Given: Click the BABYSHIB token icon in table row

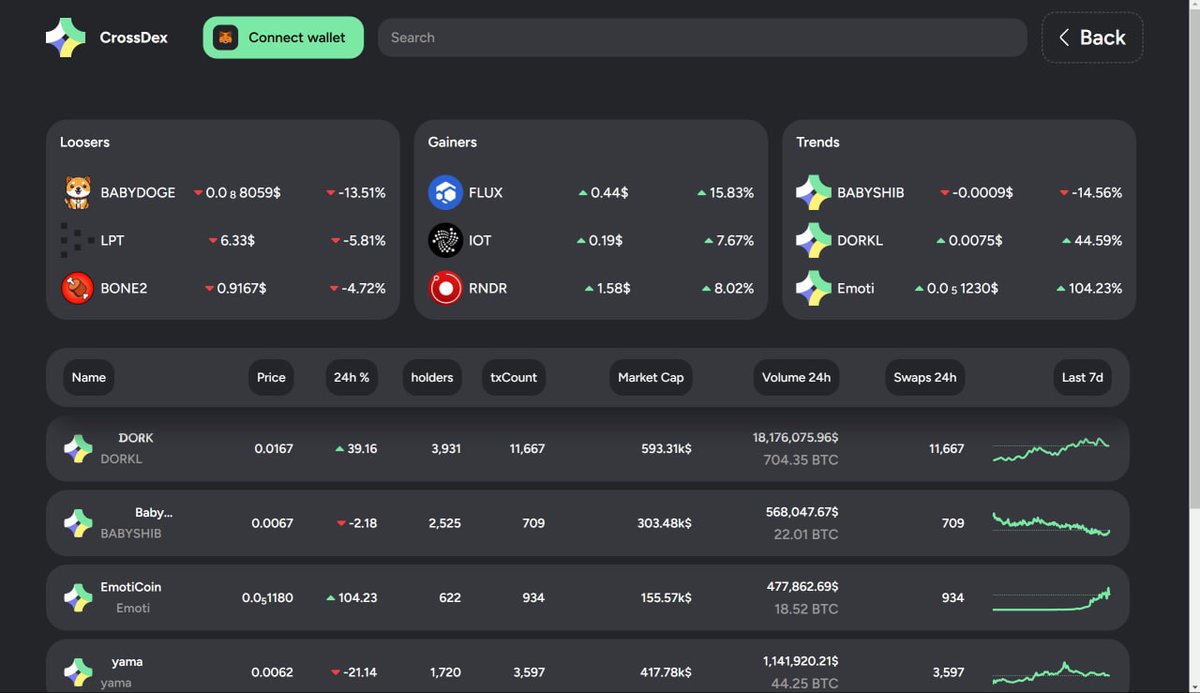Looking at the screenshot, I should (78, 523).
